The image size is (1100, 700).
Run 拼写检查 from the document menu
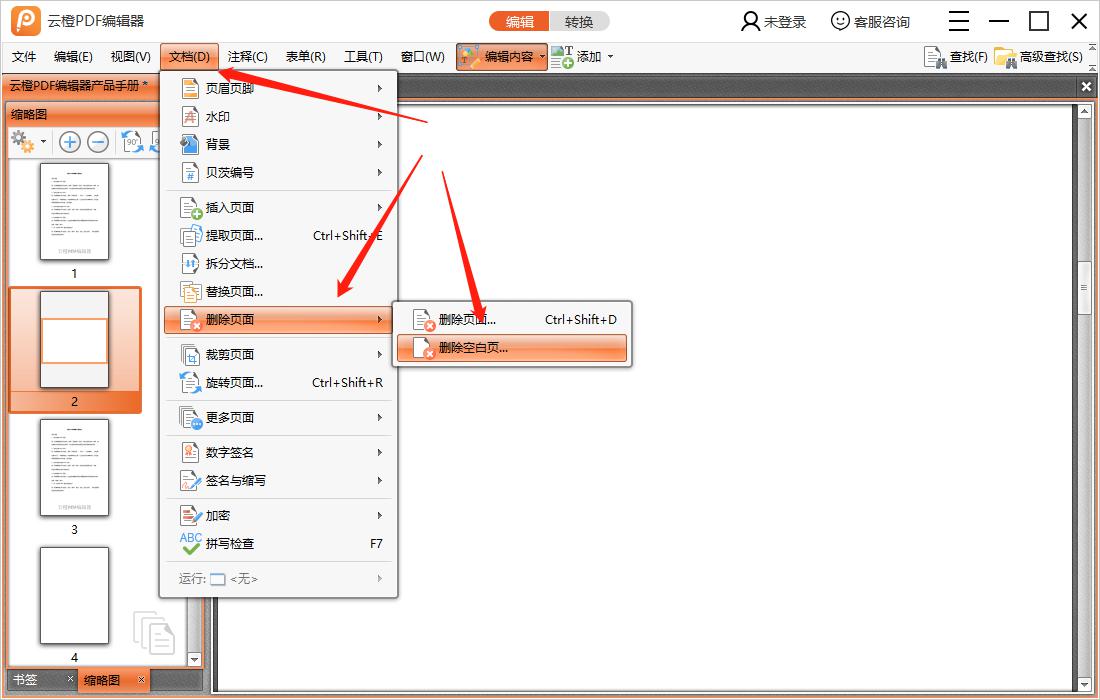click(226, 544)
